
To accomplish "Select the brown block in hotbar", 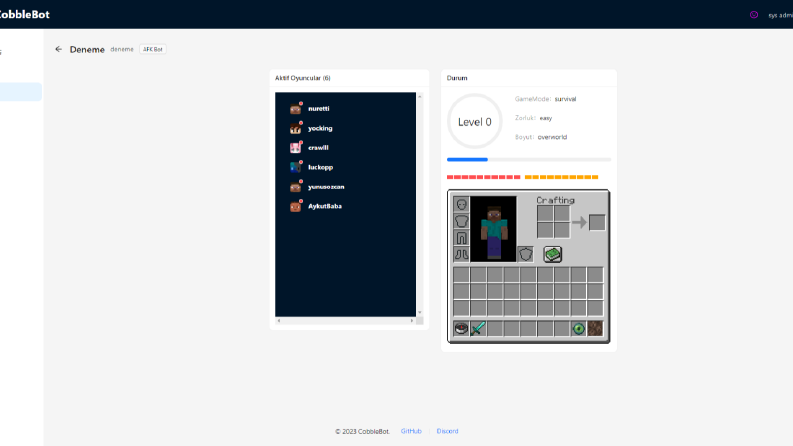I will 595,329.
